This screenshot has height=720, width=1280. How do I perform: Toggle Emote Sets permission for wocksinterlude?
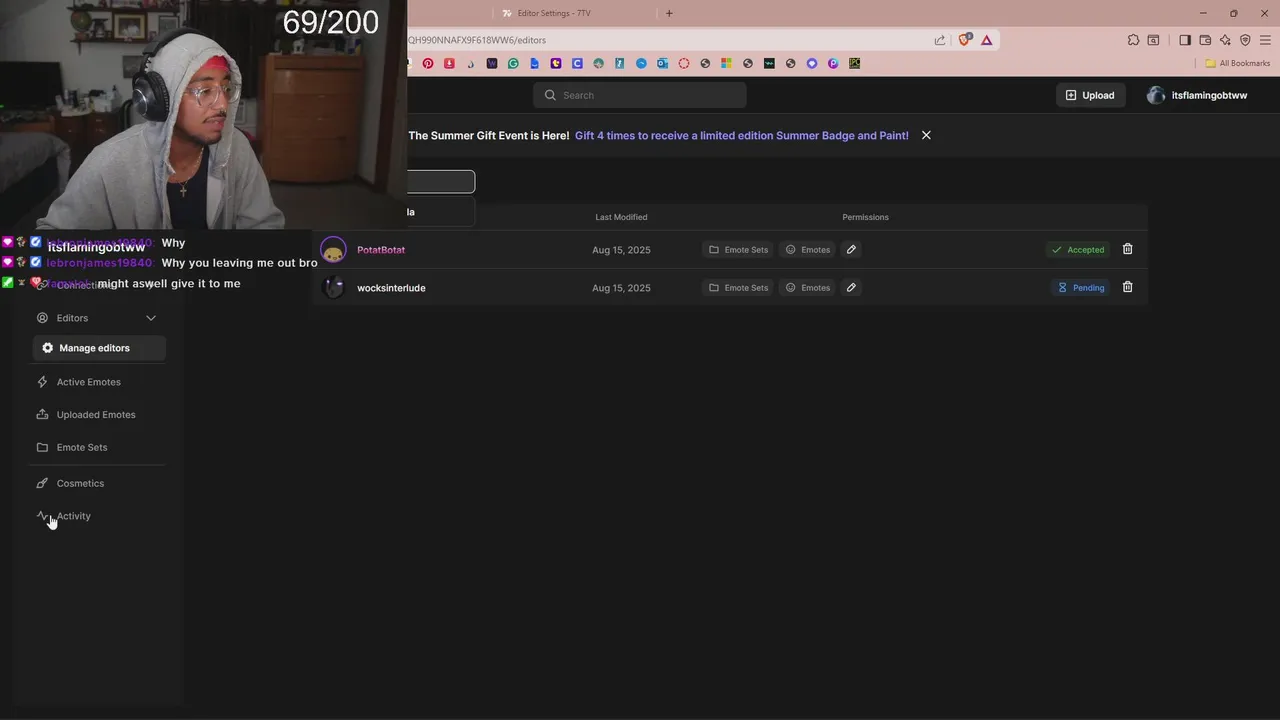pyautogui.click(x=738, y=287)
